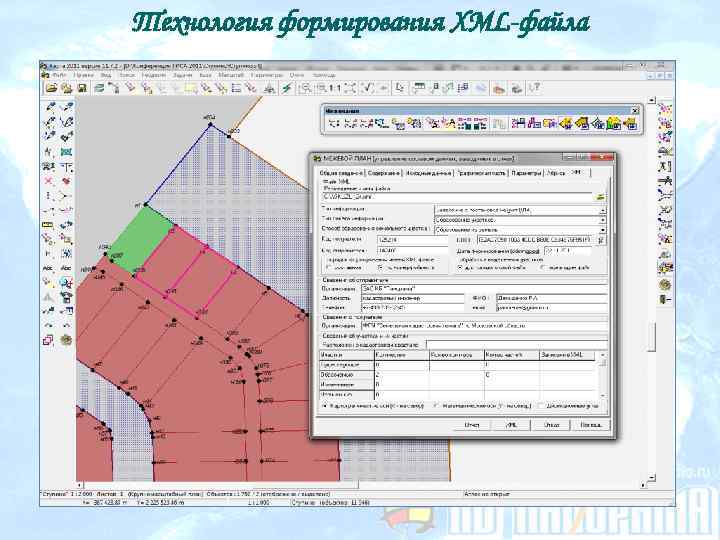Select the first radio option below the table
Image resolution: width=720 pixels, height=540 pixels.
(326, 406)
